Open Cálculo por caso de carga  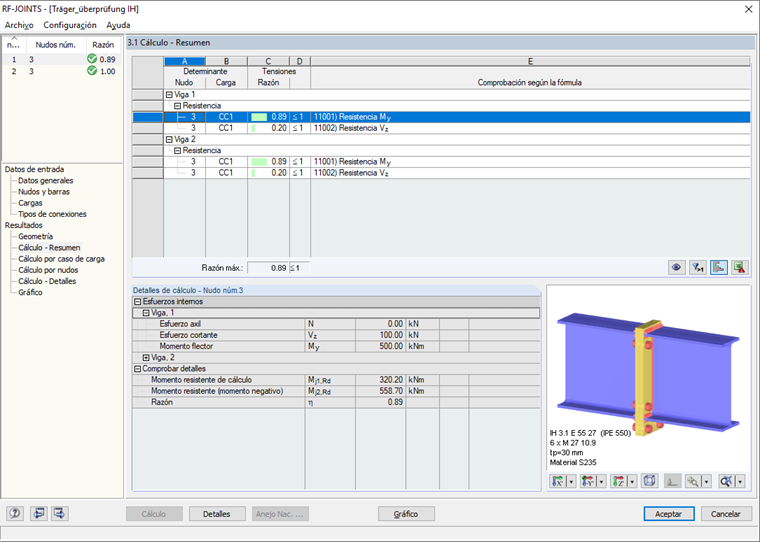tap(61, 258)
